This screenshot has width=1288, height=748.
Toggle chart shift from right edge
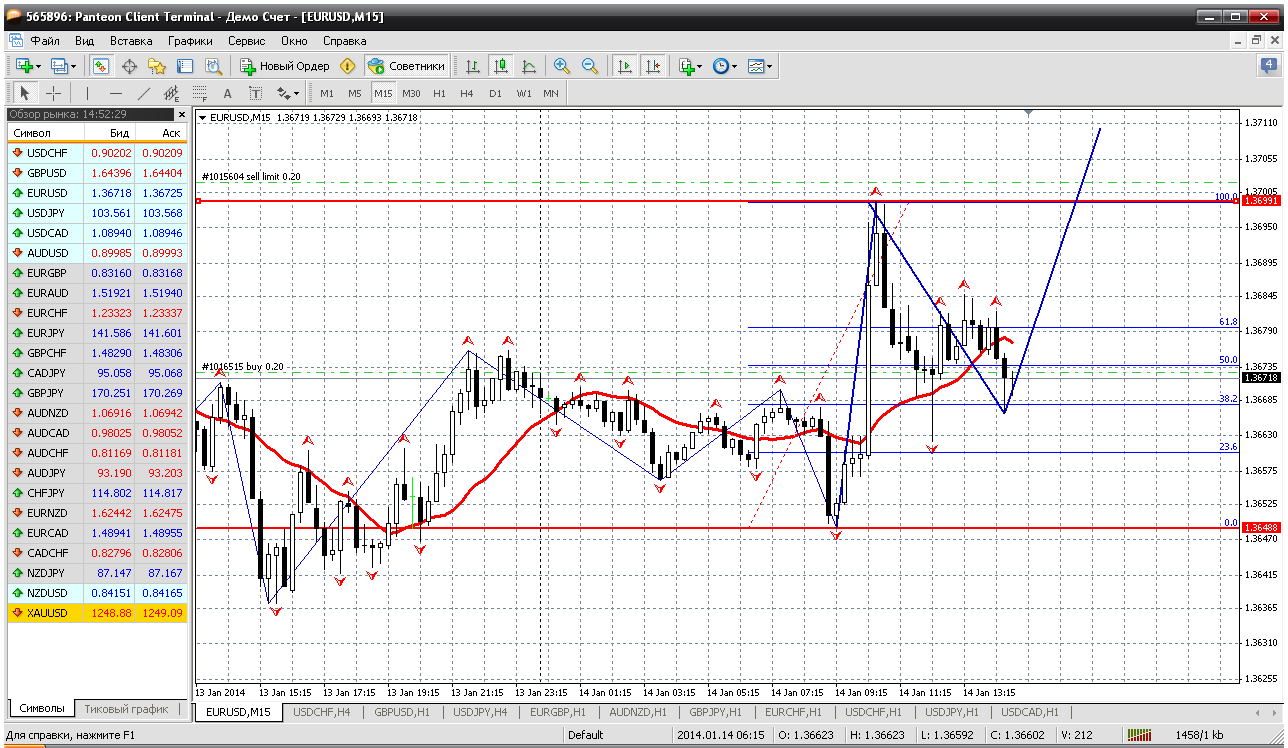click(653, 66)
